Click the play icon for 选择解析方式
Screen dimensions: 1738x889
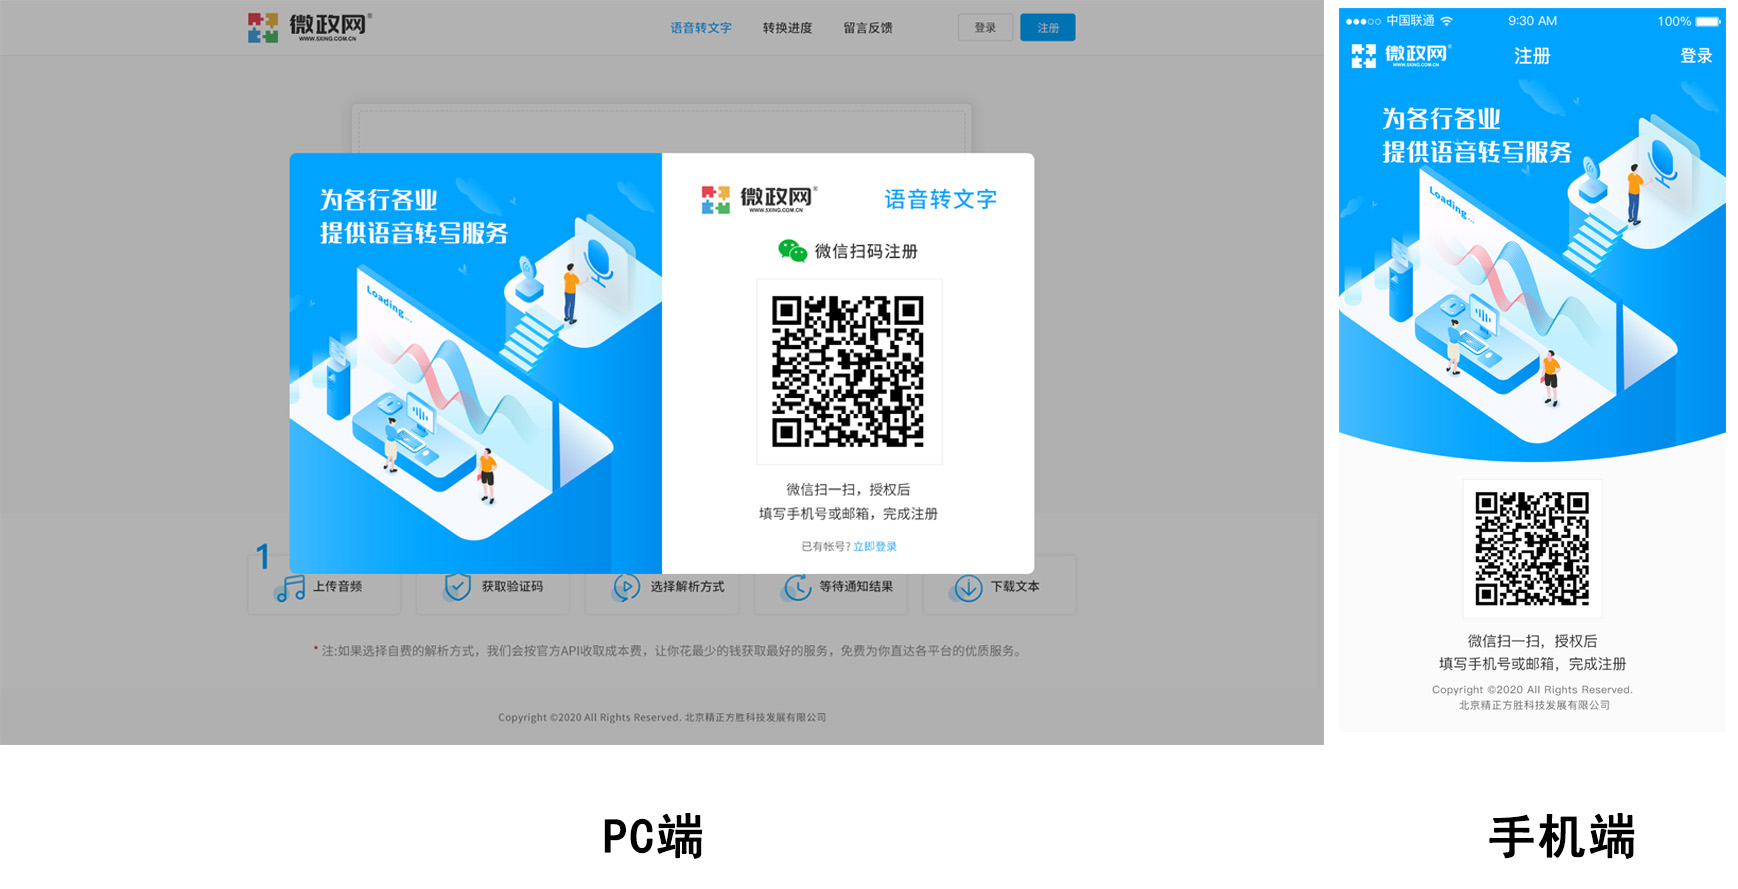coord(626,587)
